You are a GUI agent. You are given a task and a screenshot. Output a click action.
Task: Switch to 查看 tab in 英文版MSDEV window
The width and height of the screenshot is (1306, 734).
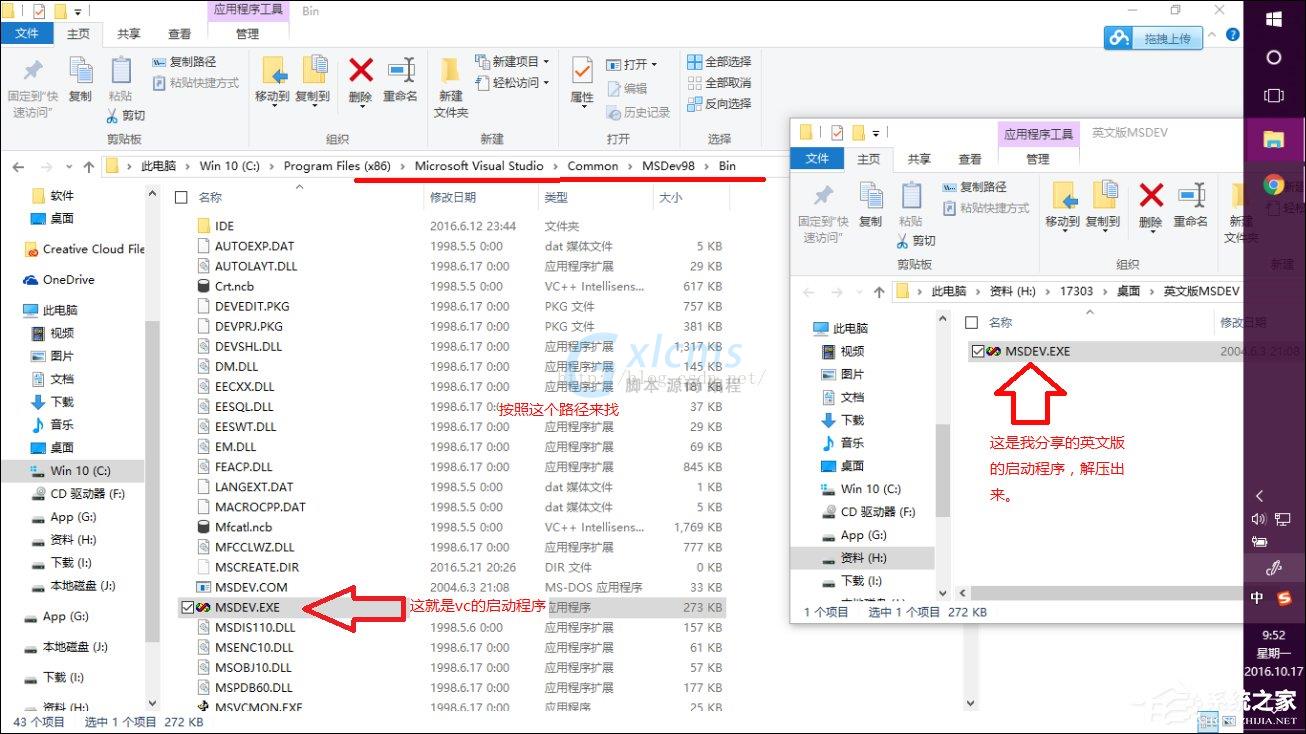970,159
